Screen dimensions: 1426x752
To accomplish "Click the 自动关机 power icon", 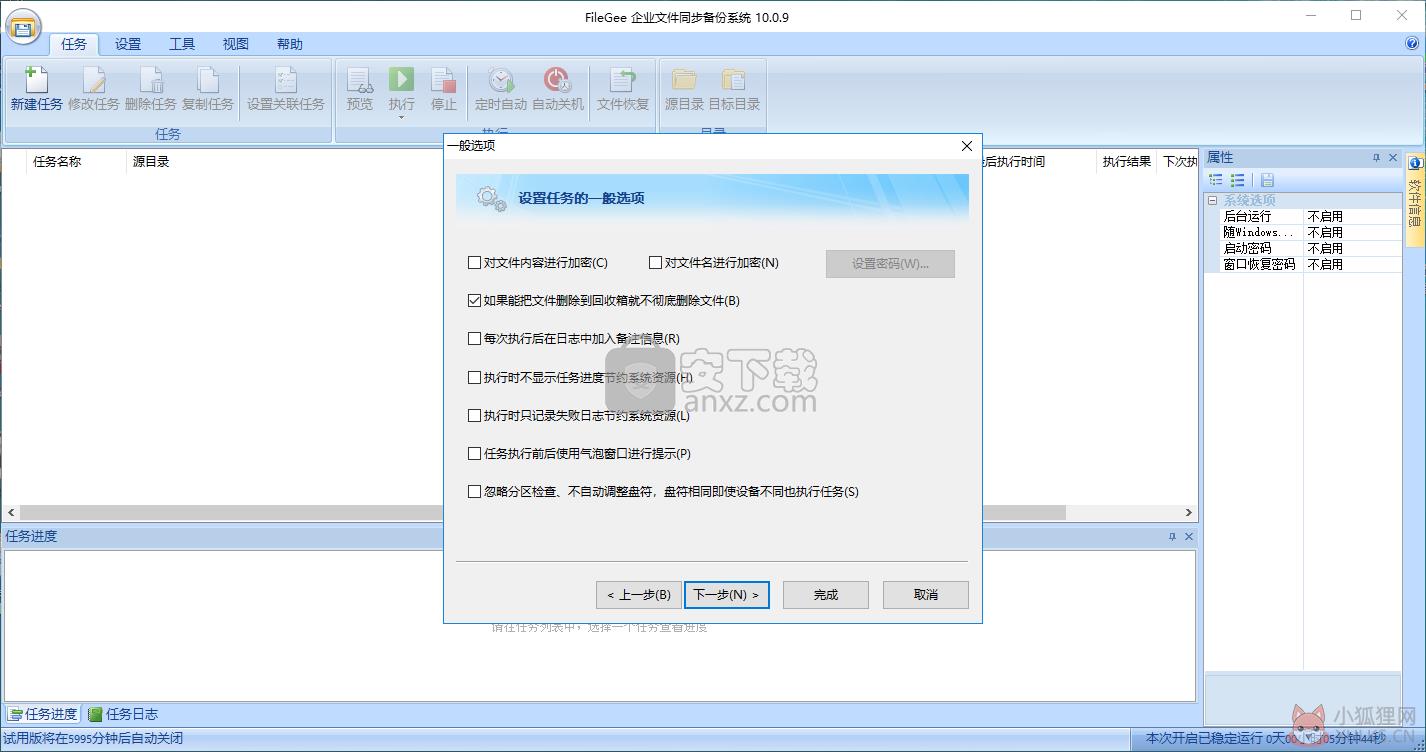I will [x=557, y=80].
